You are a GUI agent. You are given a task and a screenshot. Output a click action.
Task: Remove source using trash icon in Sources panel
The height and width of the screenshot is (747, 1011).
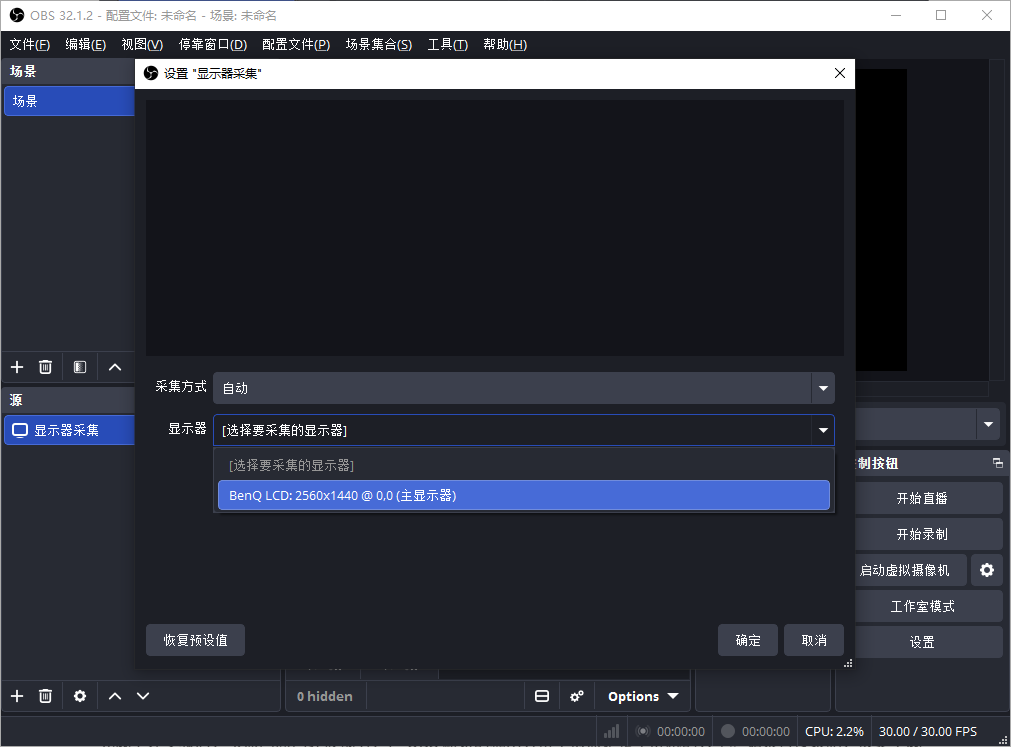pos(45,696)
